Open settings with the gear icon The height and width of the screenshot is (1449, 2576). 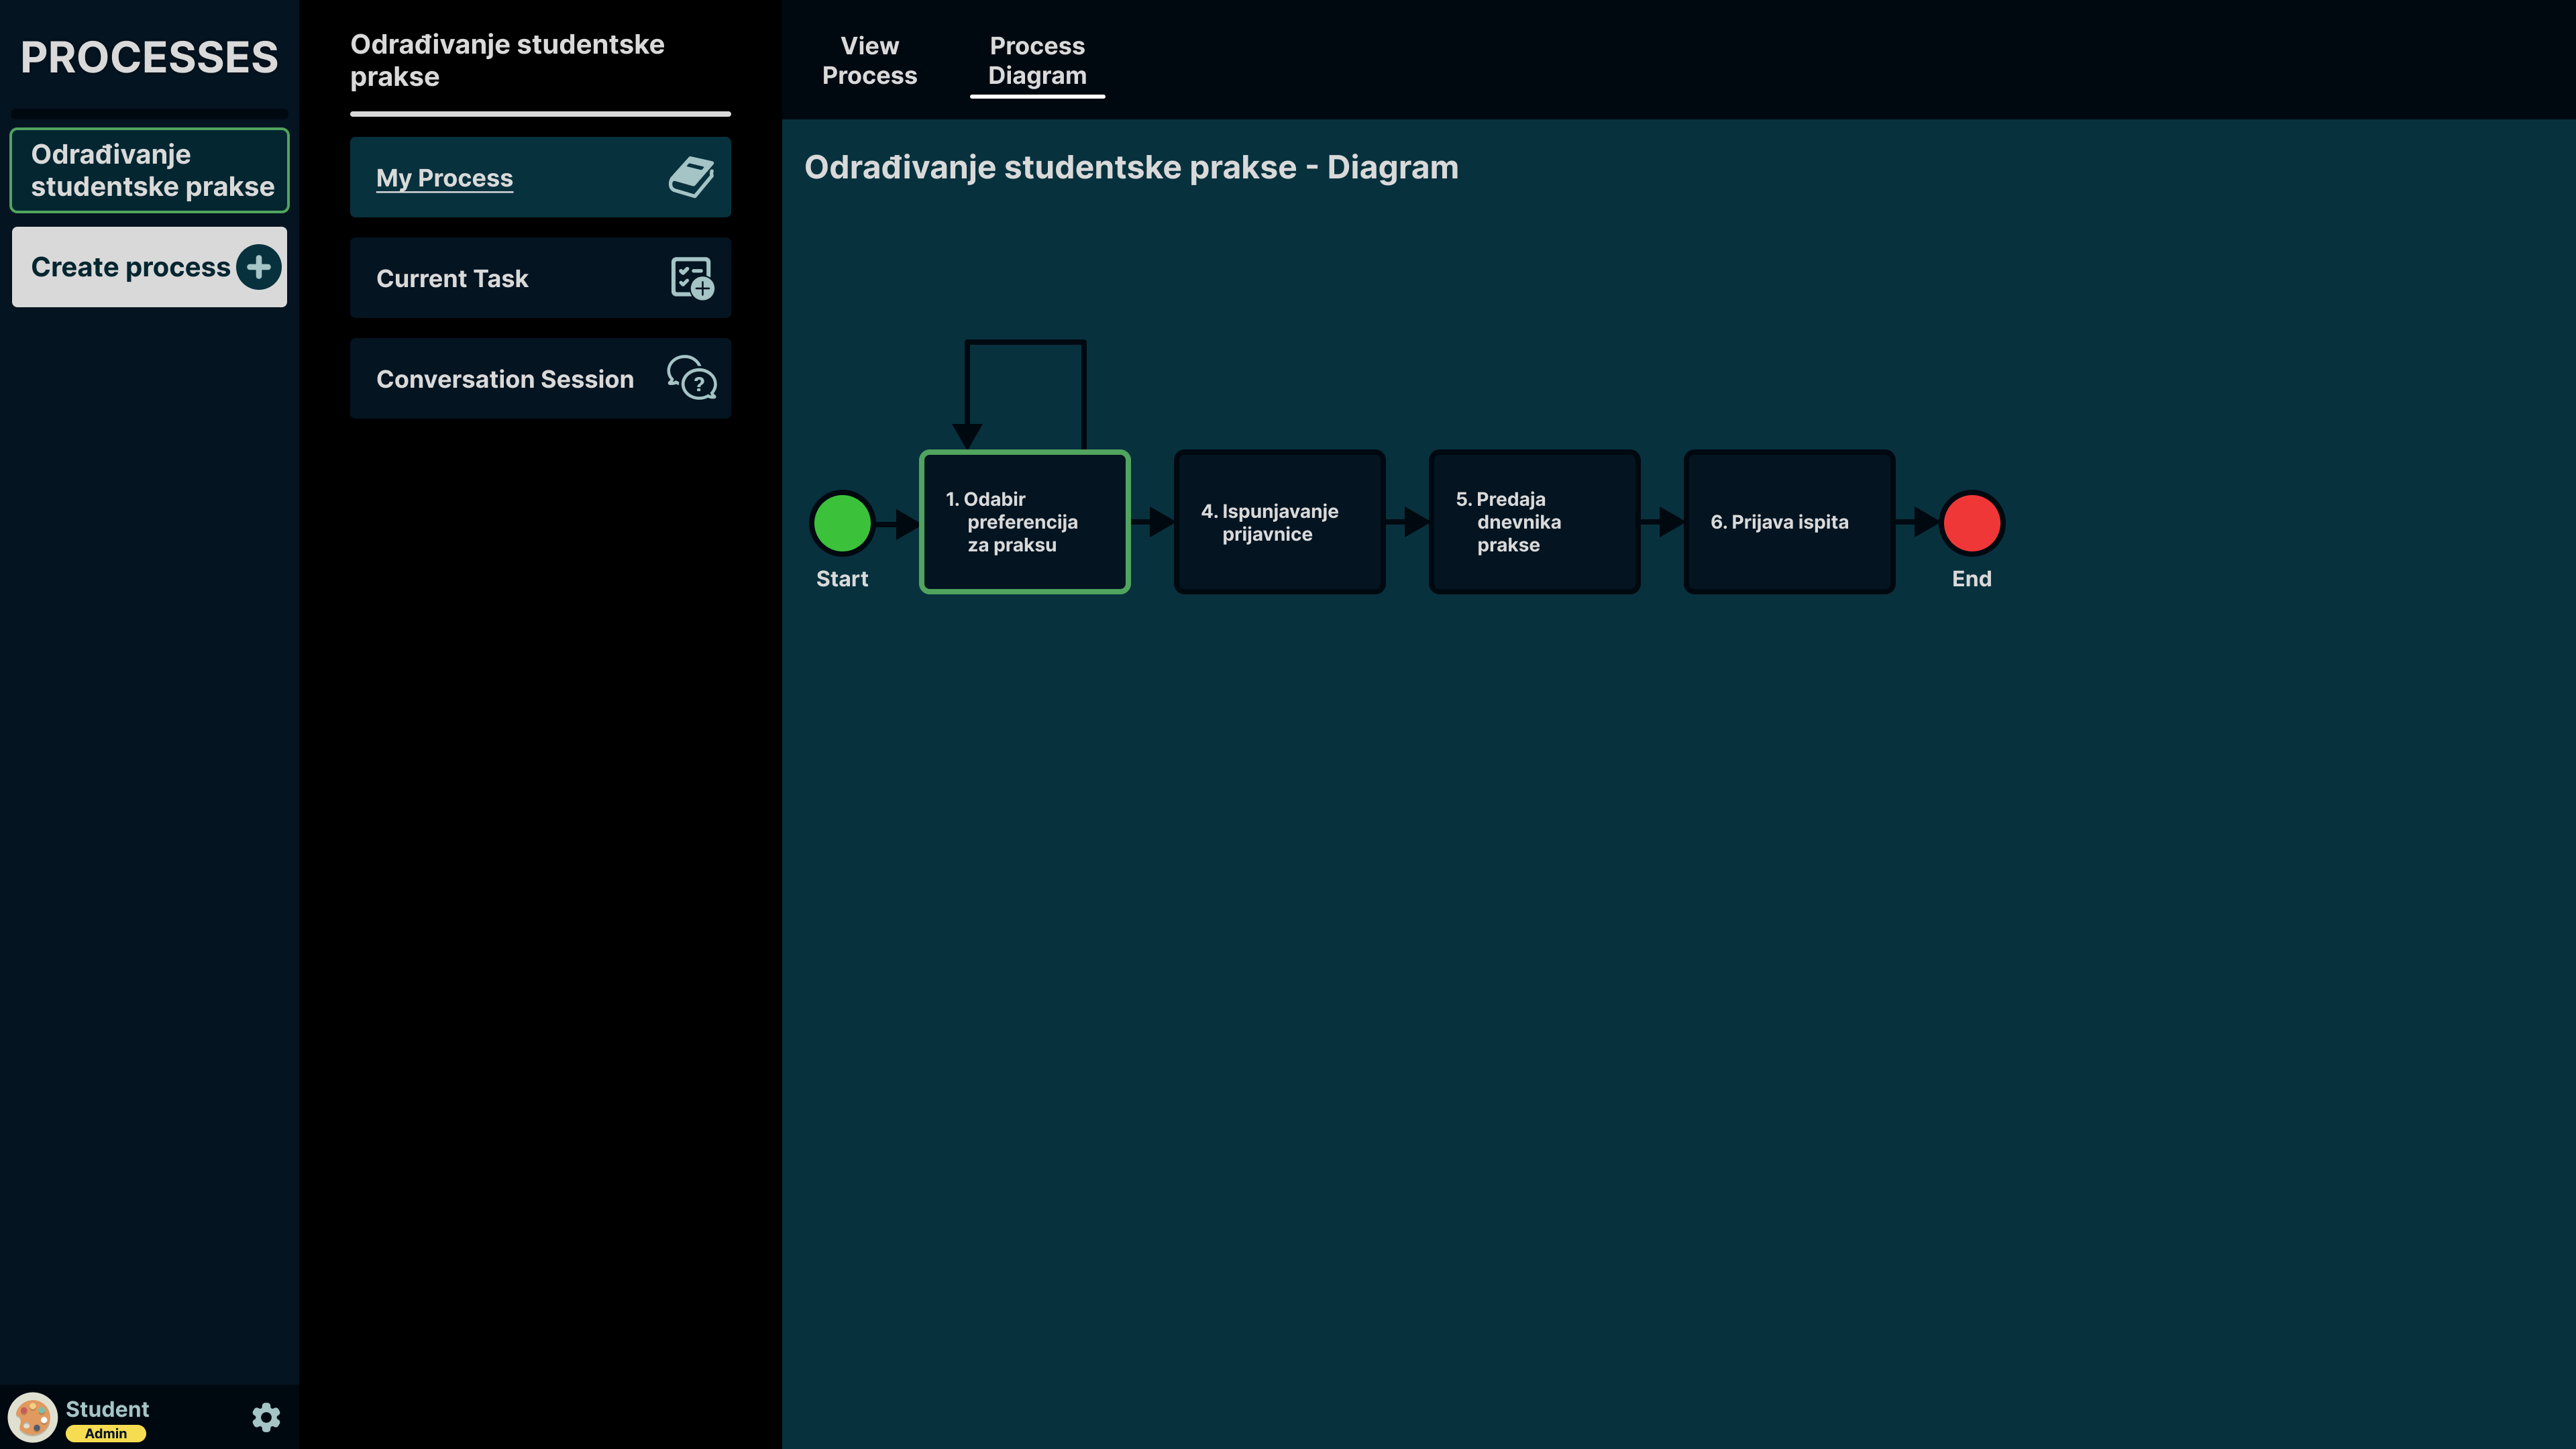pyautogui.click(x=266, y=1416)
